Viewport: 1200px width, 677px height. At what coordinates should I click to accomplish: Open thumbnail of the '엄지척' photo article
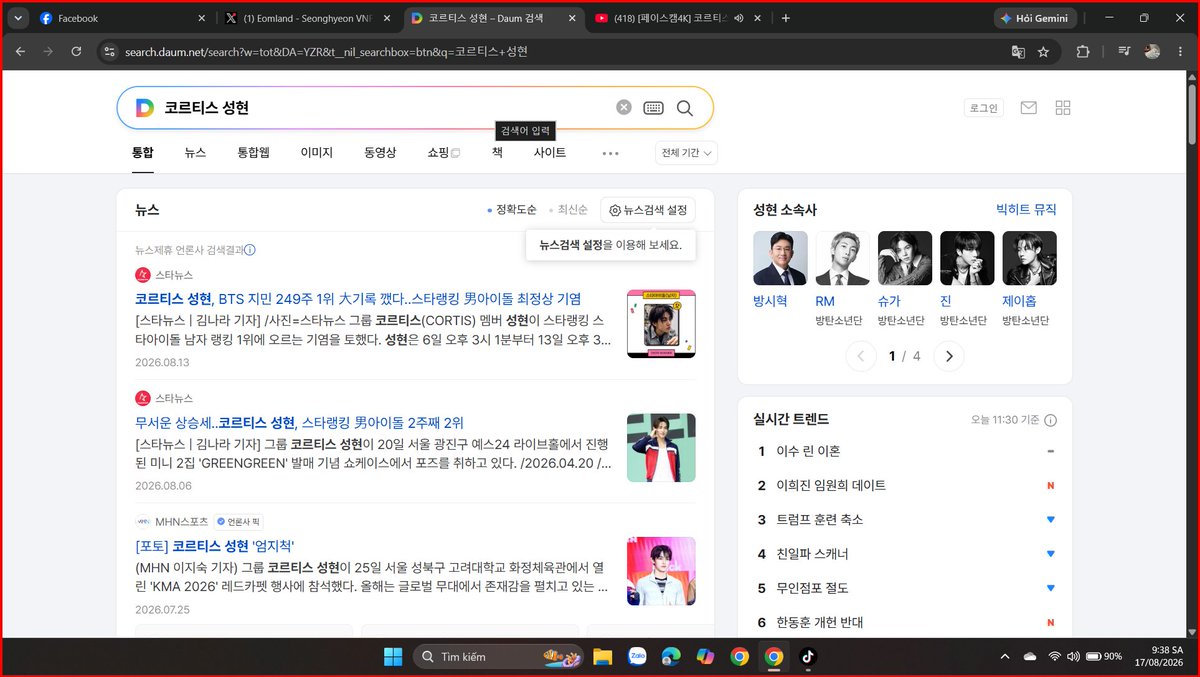click(661, 572)
